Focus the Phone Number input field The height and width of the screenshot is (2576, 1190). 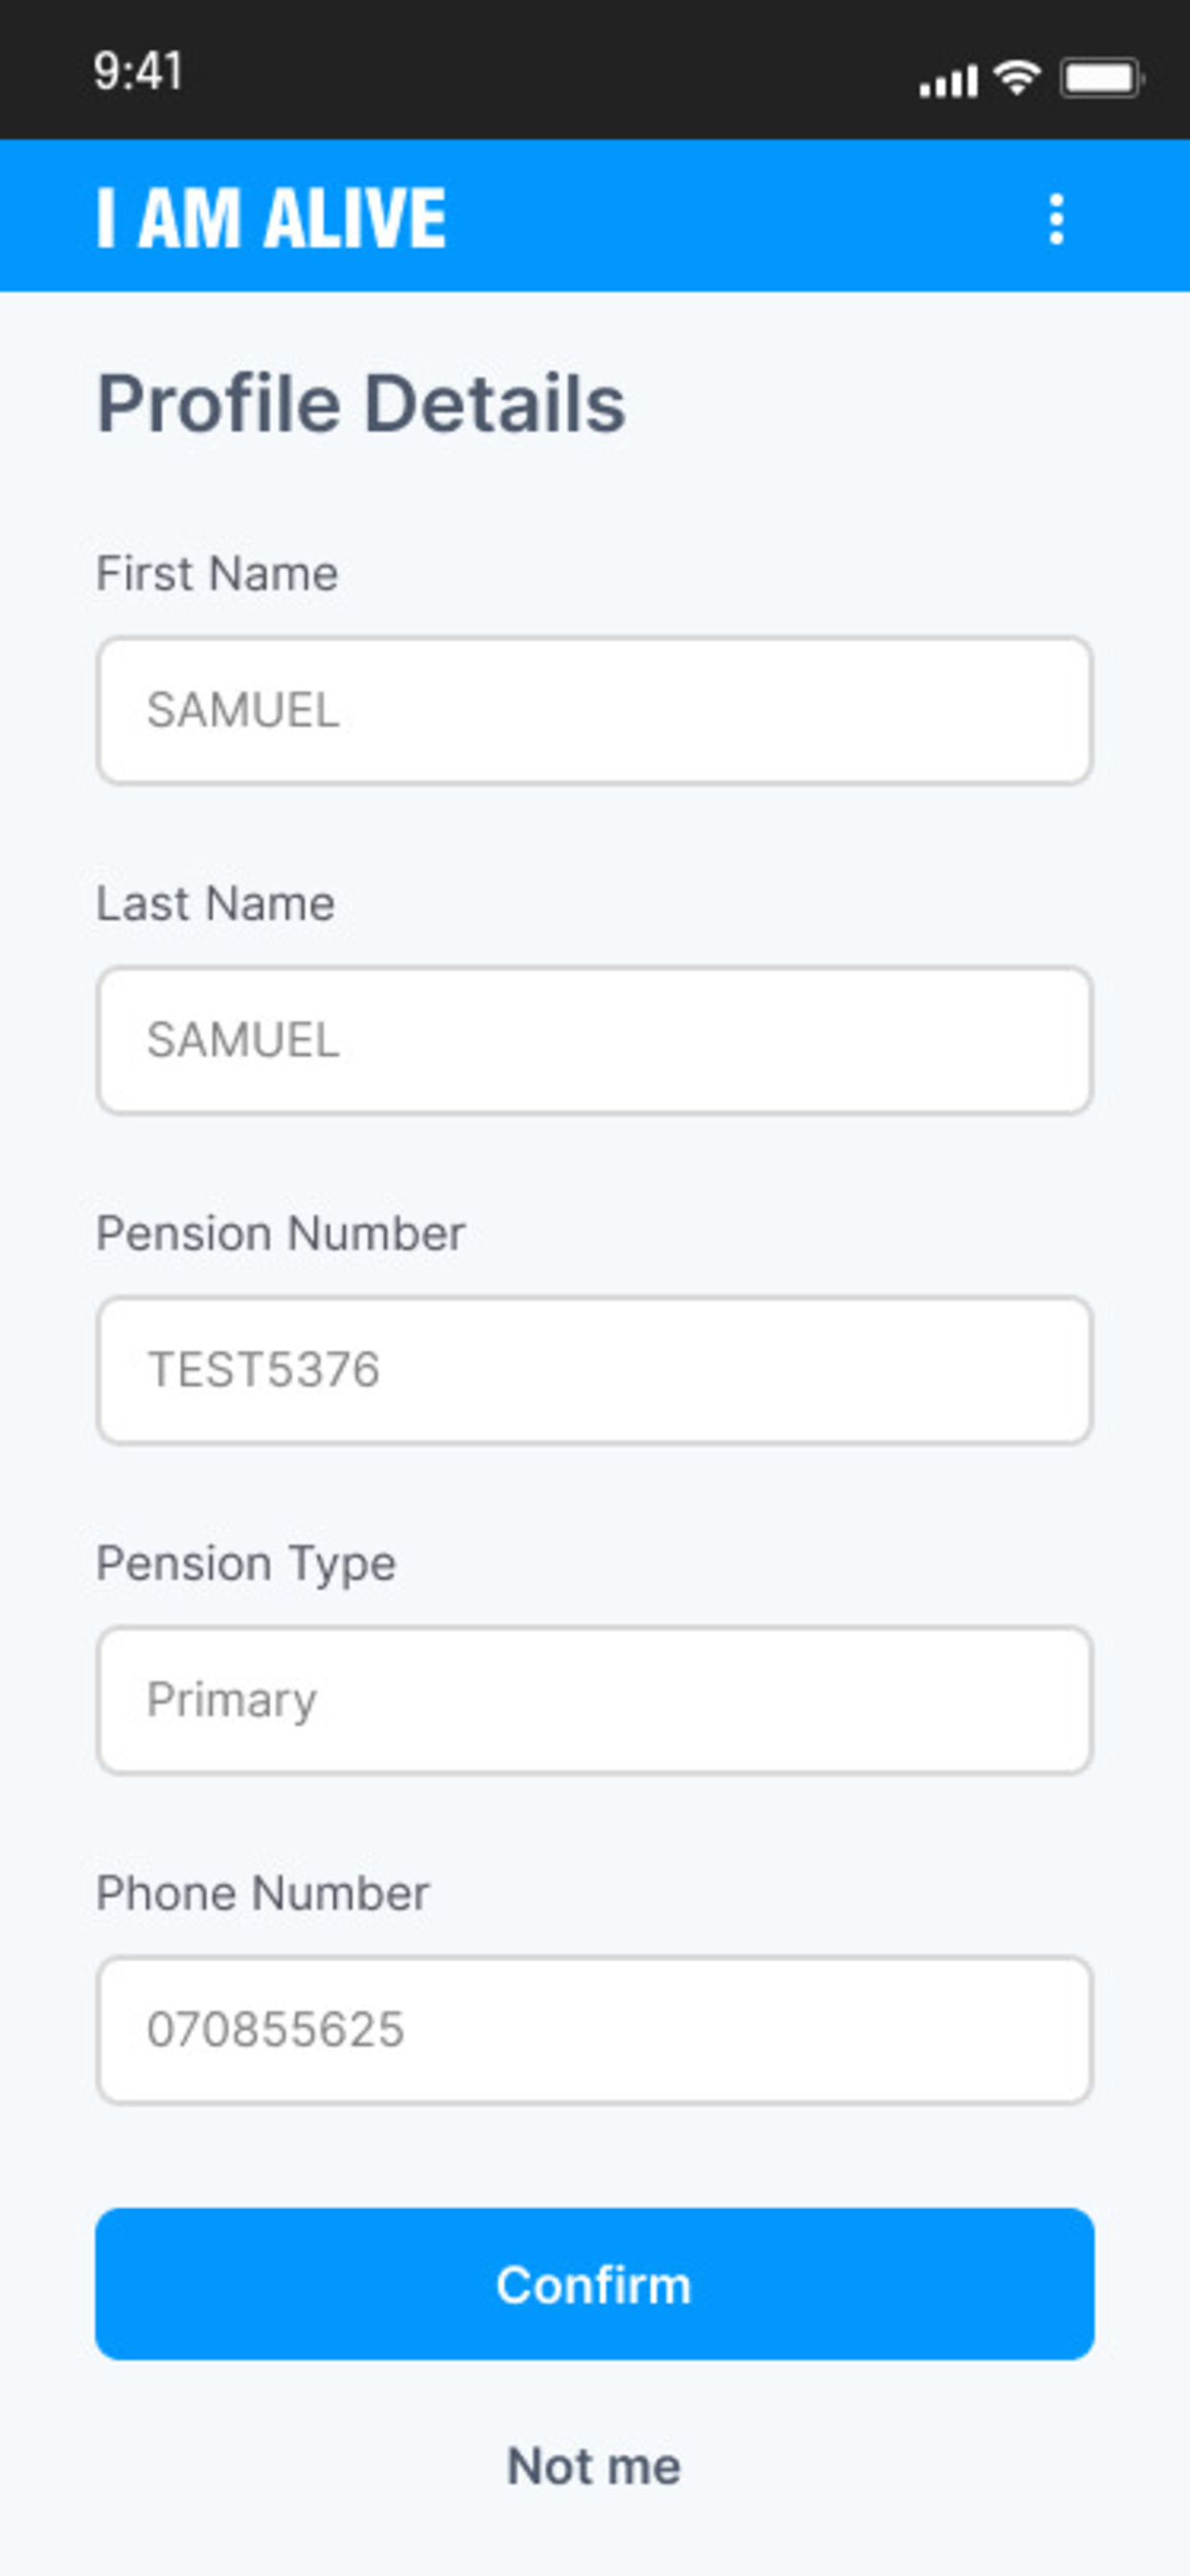pyautogui.click(x=594, y=2030)
